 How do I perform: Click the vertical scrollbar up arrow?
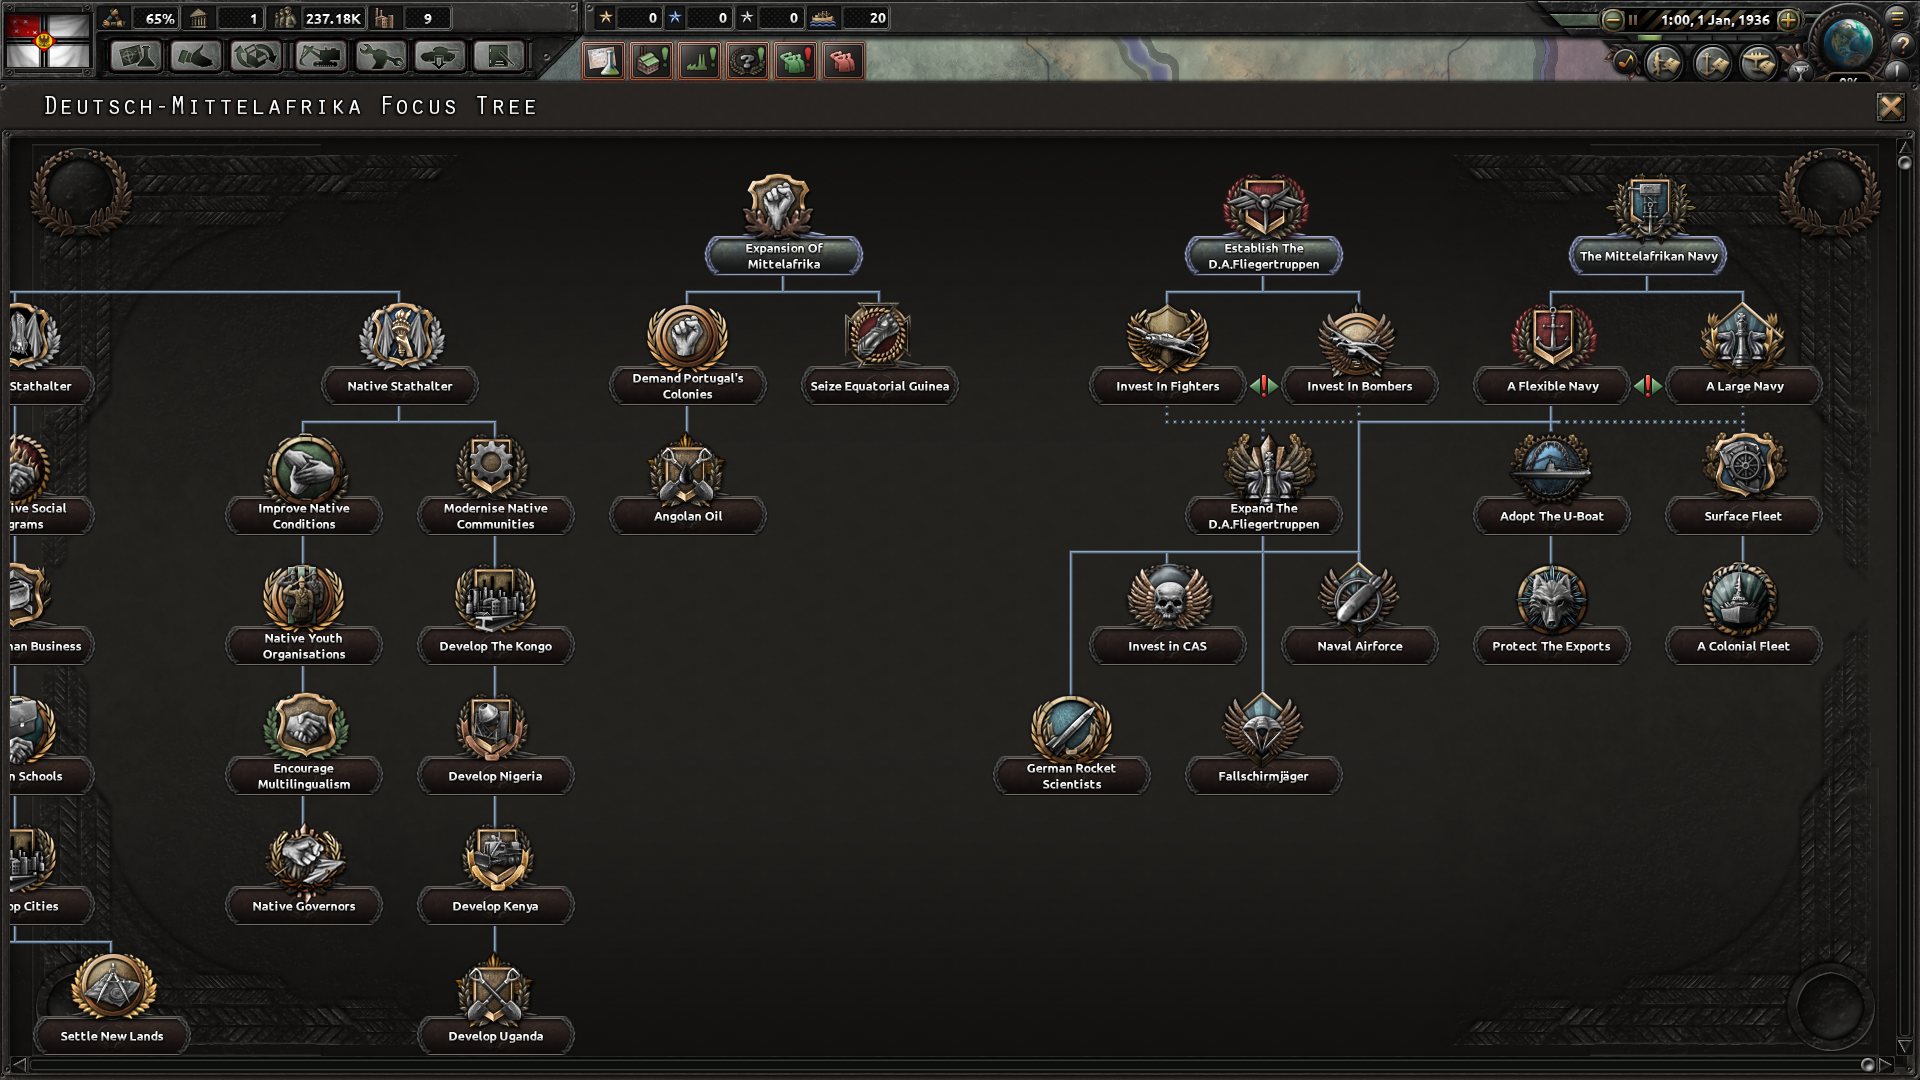1904,147
